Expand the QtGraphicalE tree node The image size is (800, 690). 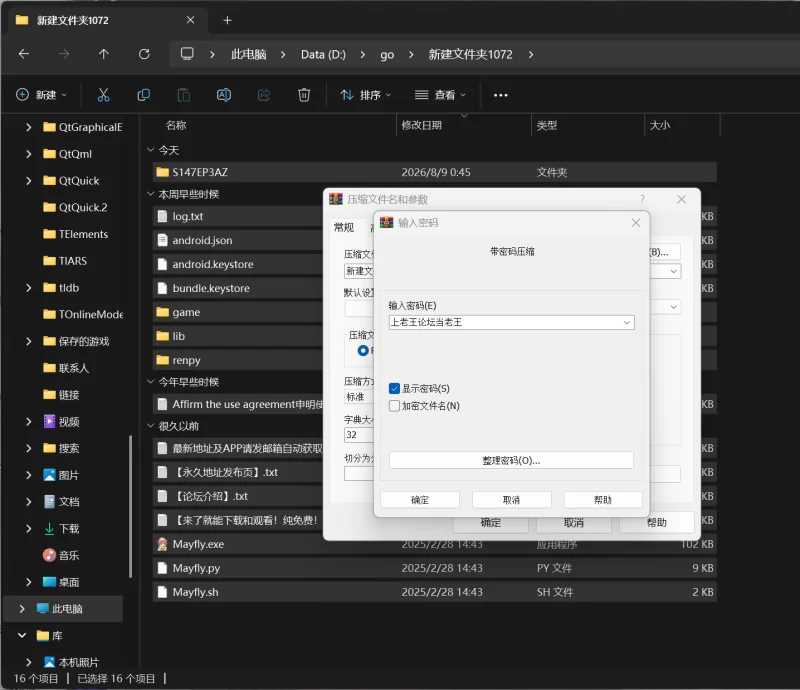click(x=29, y=127)
